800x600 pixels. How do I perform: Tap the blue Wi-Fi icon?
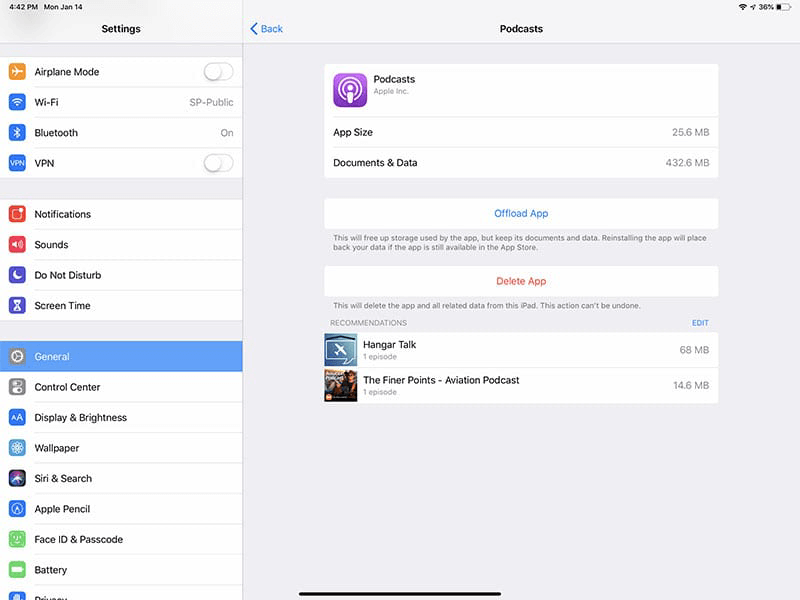(x=17, y=102)
